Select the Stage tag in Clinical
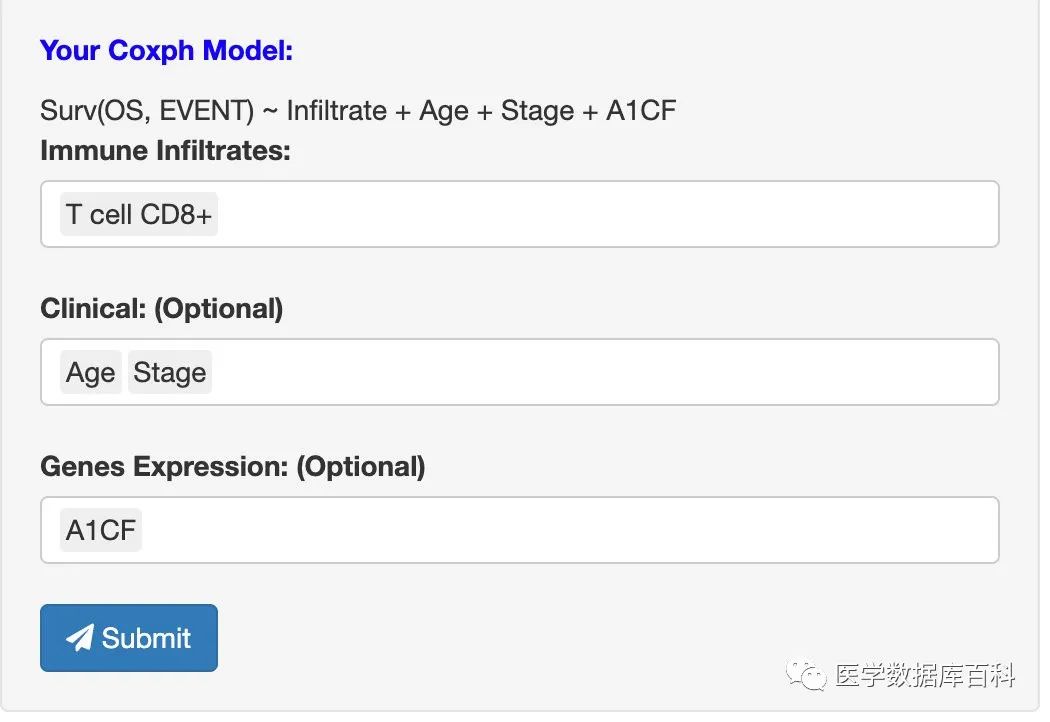The height and width of the screenshot is (722, 1050). point(170,373)
